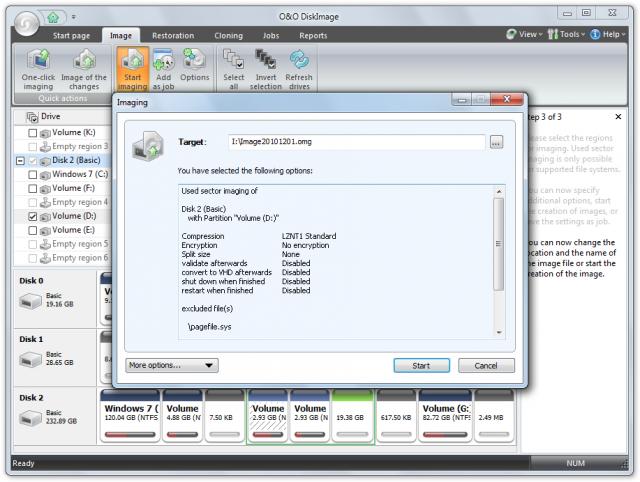
Task: Select the 19.38 GB empty region block
Action: point(353,416)
